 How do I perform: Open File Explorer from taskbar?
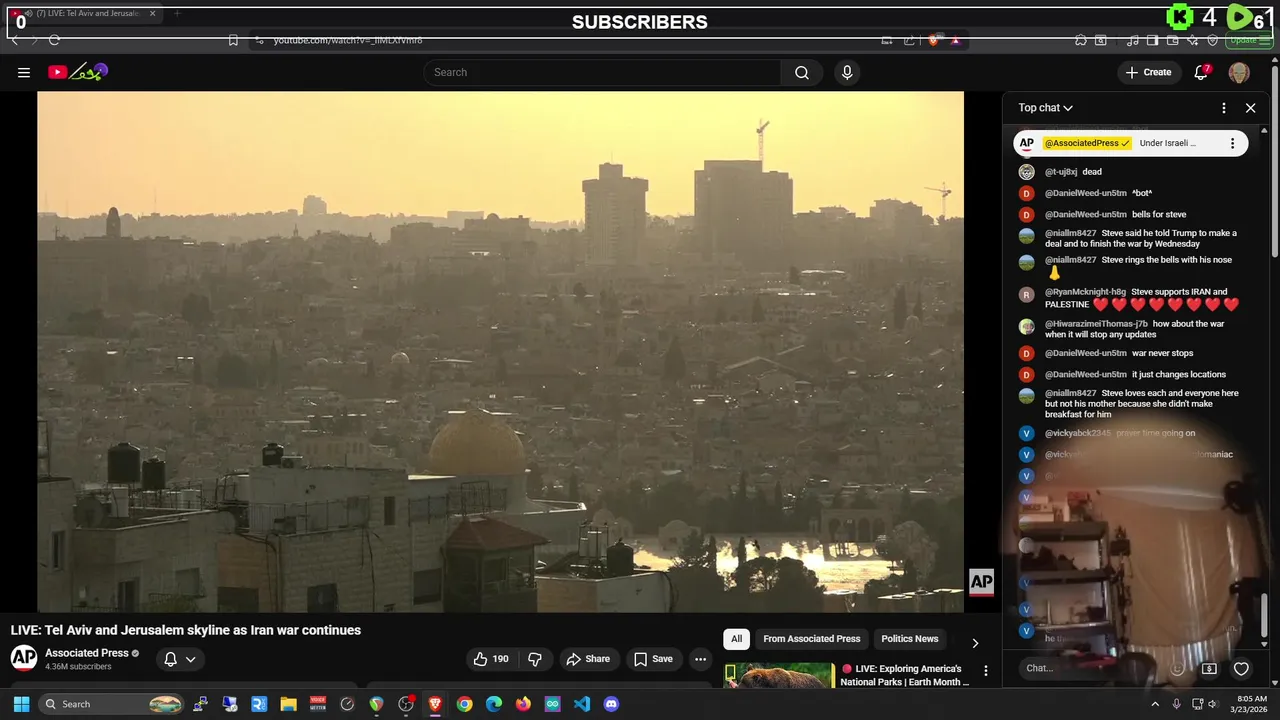(288, 704)
